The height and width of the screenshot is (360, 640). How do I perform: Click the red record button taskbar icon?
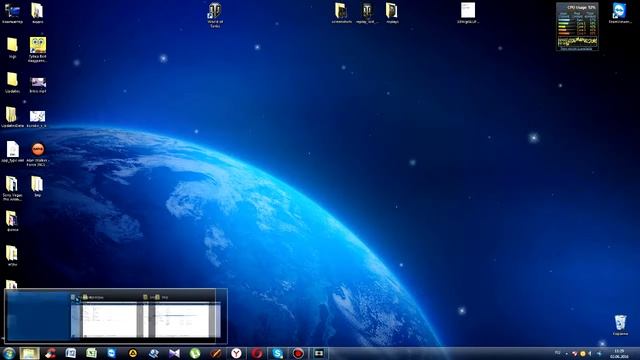point(298,353)
